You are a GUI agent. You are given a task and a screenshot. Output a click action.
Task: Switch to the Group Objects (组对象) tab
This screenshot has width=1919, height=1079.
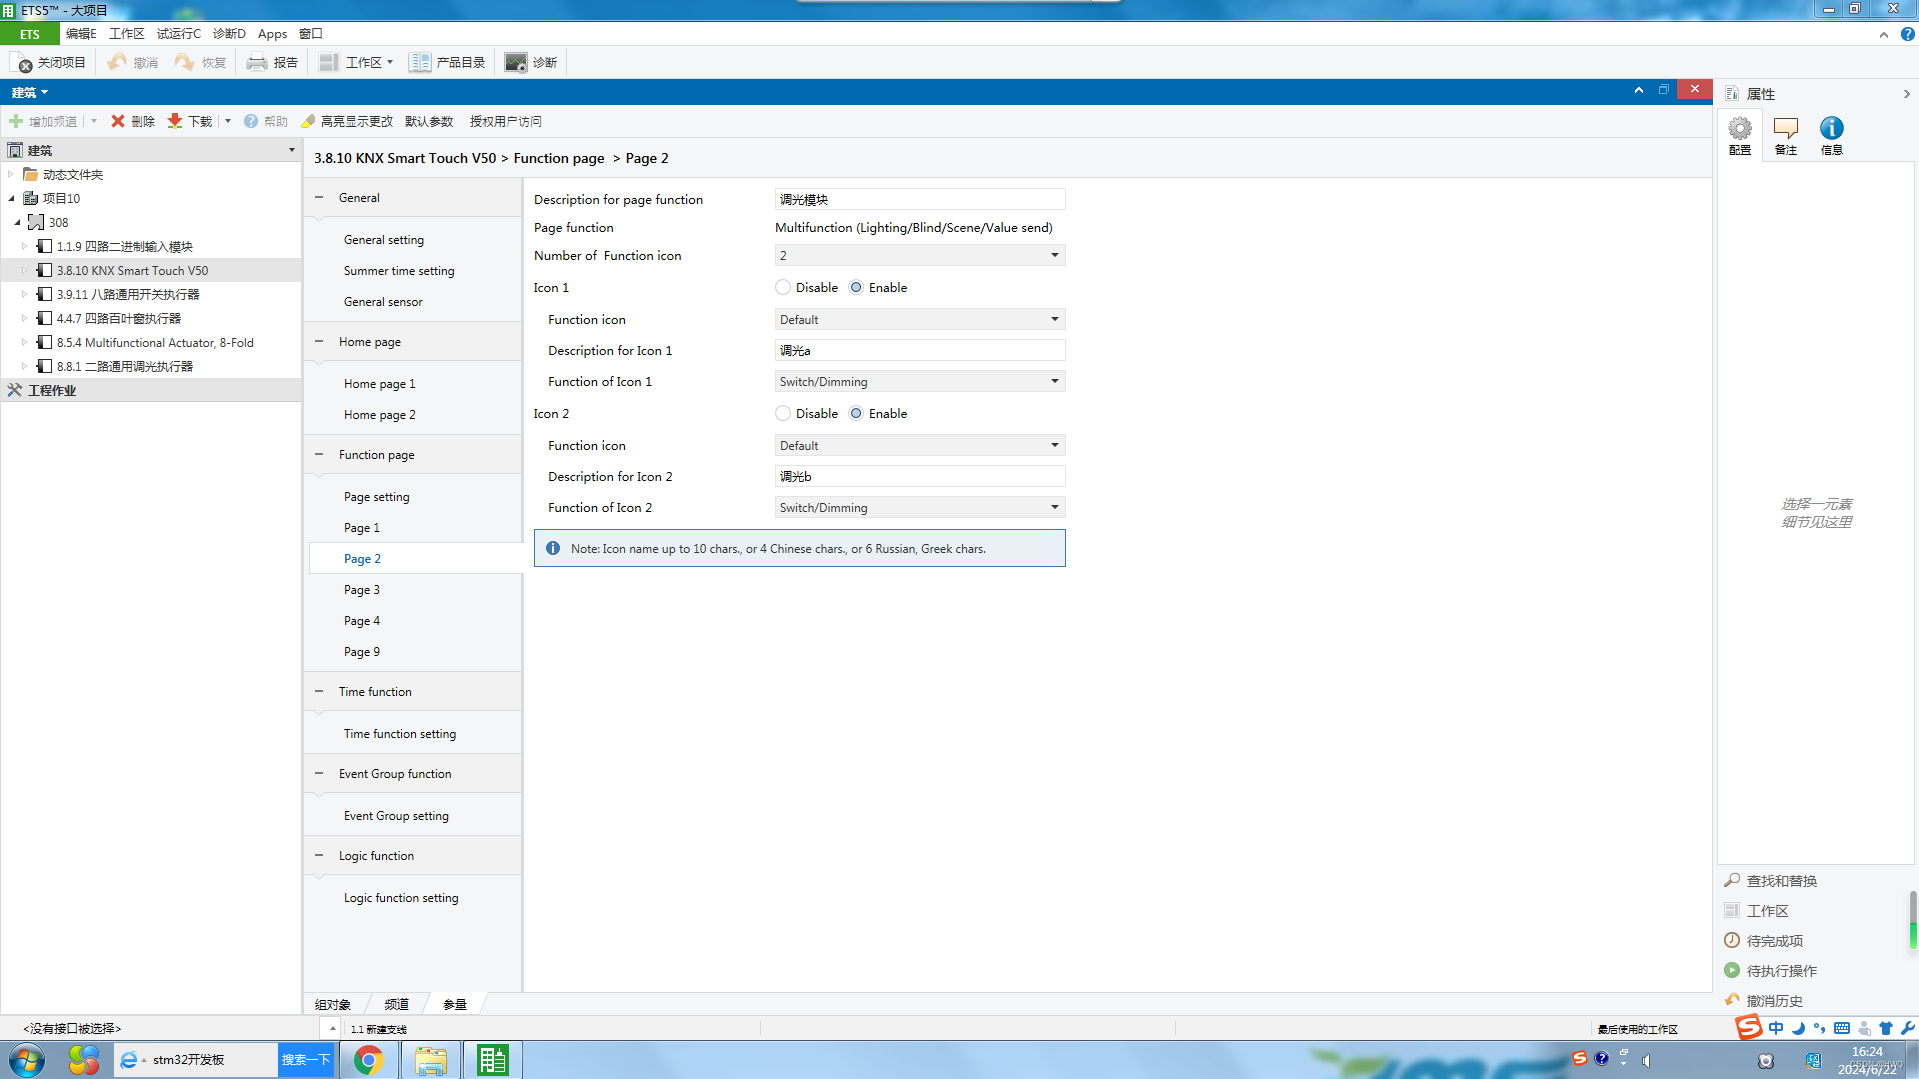333,1004
